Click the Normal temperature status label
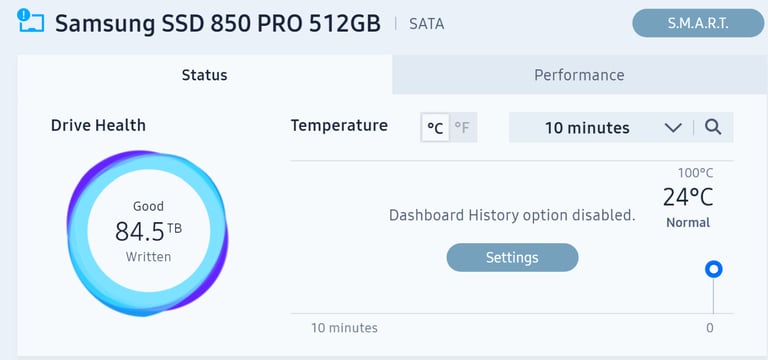 click(x=688, y=223)
